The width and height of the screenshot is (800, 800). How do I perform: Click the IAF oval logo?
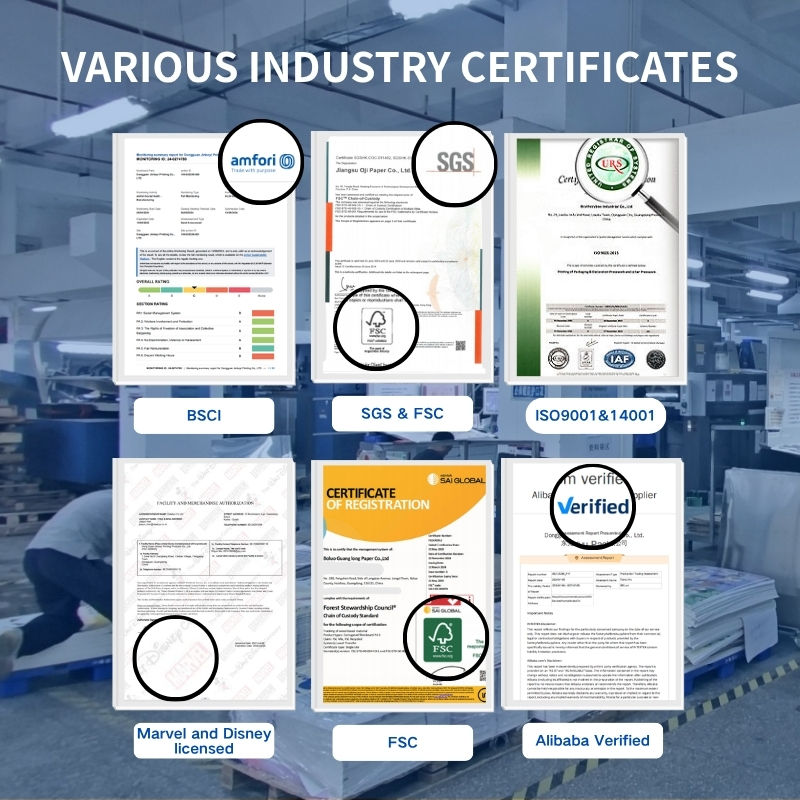(x=619, y=359)
